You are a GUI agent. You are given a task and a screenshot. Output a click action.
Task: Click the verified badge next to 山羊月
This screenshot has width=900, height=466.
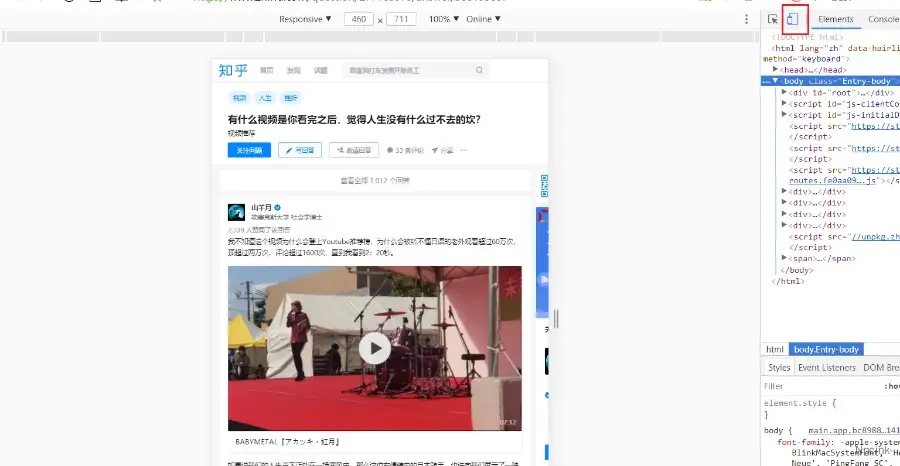coord(277,207)
